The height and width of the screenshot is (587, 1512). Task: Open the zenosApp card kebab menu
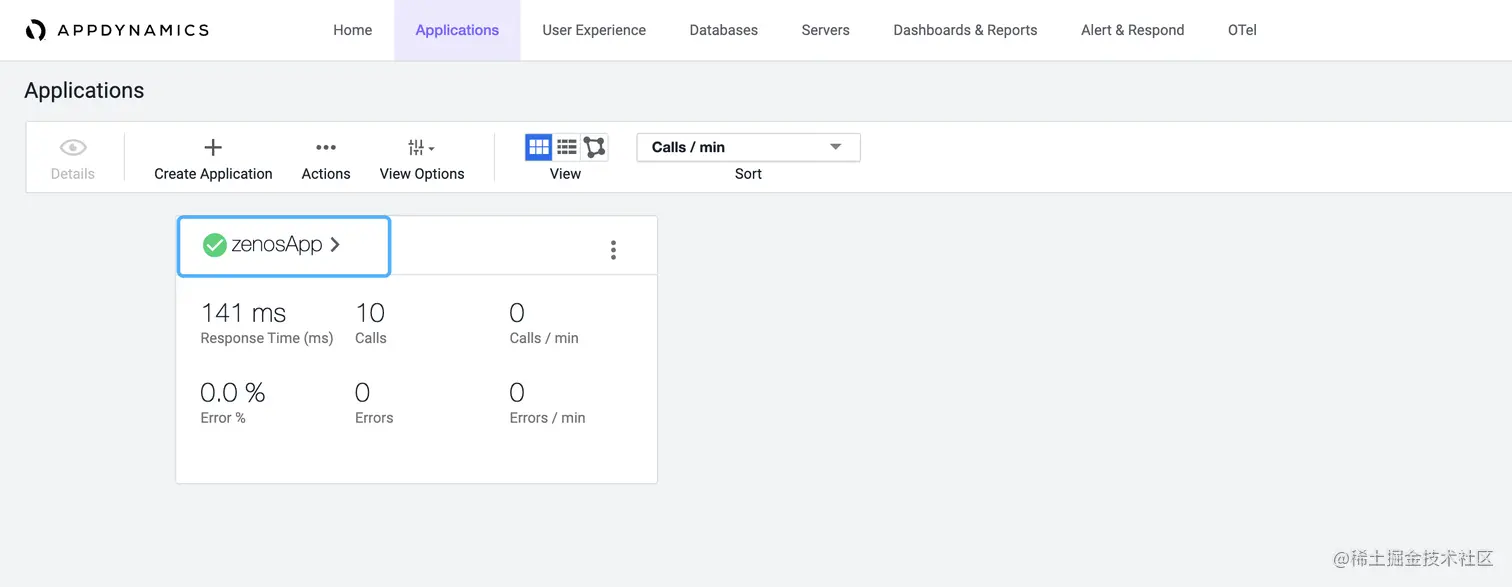(613, 250)
